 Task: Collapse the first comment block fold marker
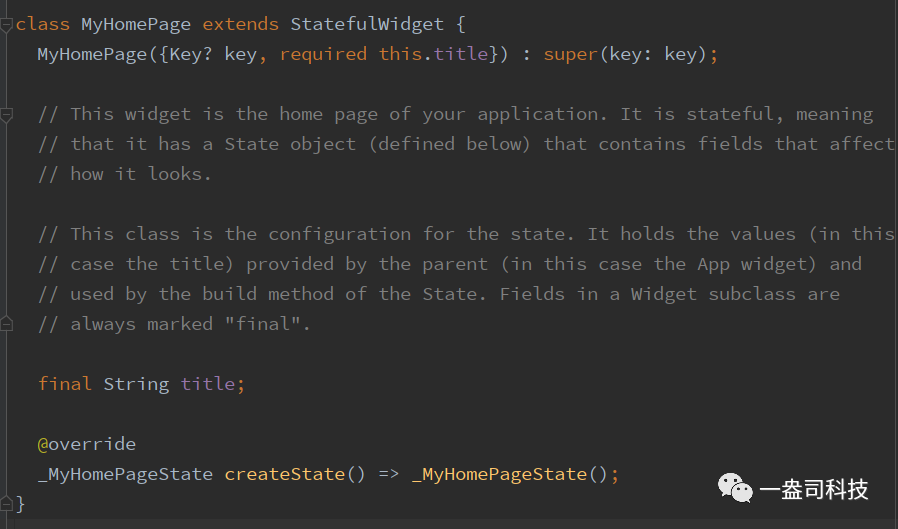[6, 115]
